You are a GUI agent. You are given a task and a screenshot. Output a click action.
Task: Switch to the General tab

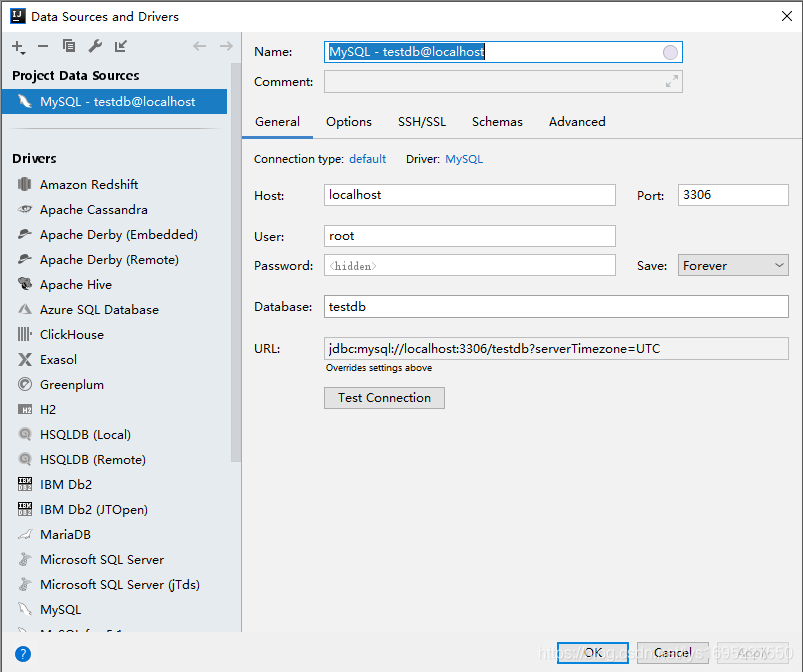(278, 122)
